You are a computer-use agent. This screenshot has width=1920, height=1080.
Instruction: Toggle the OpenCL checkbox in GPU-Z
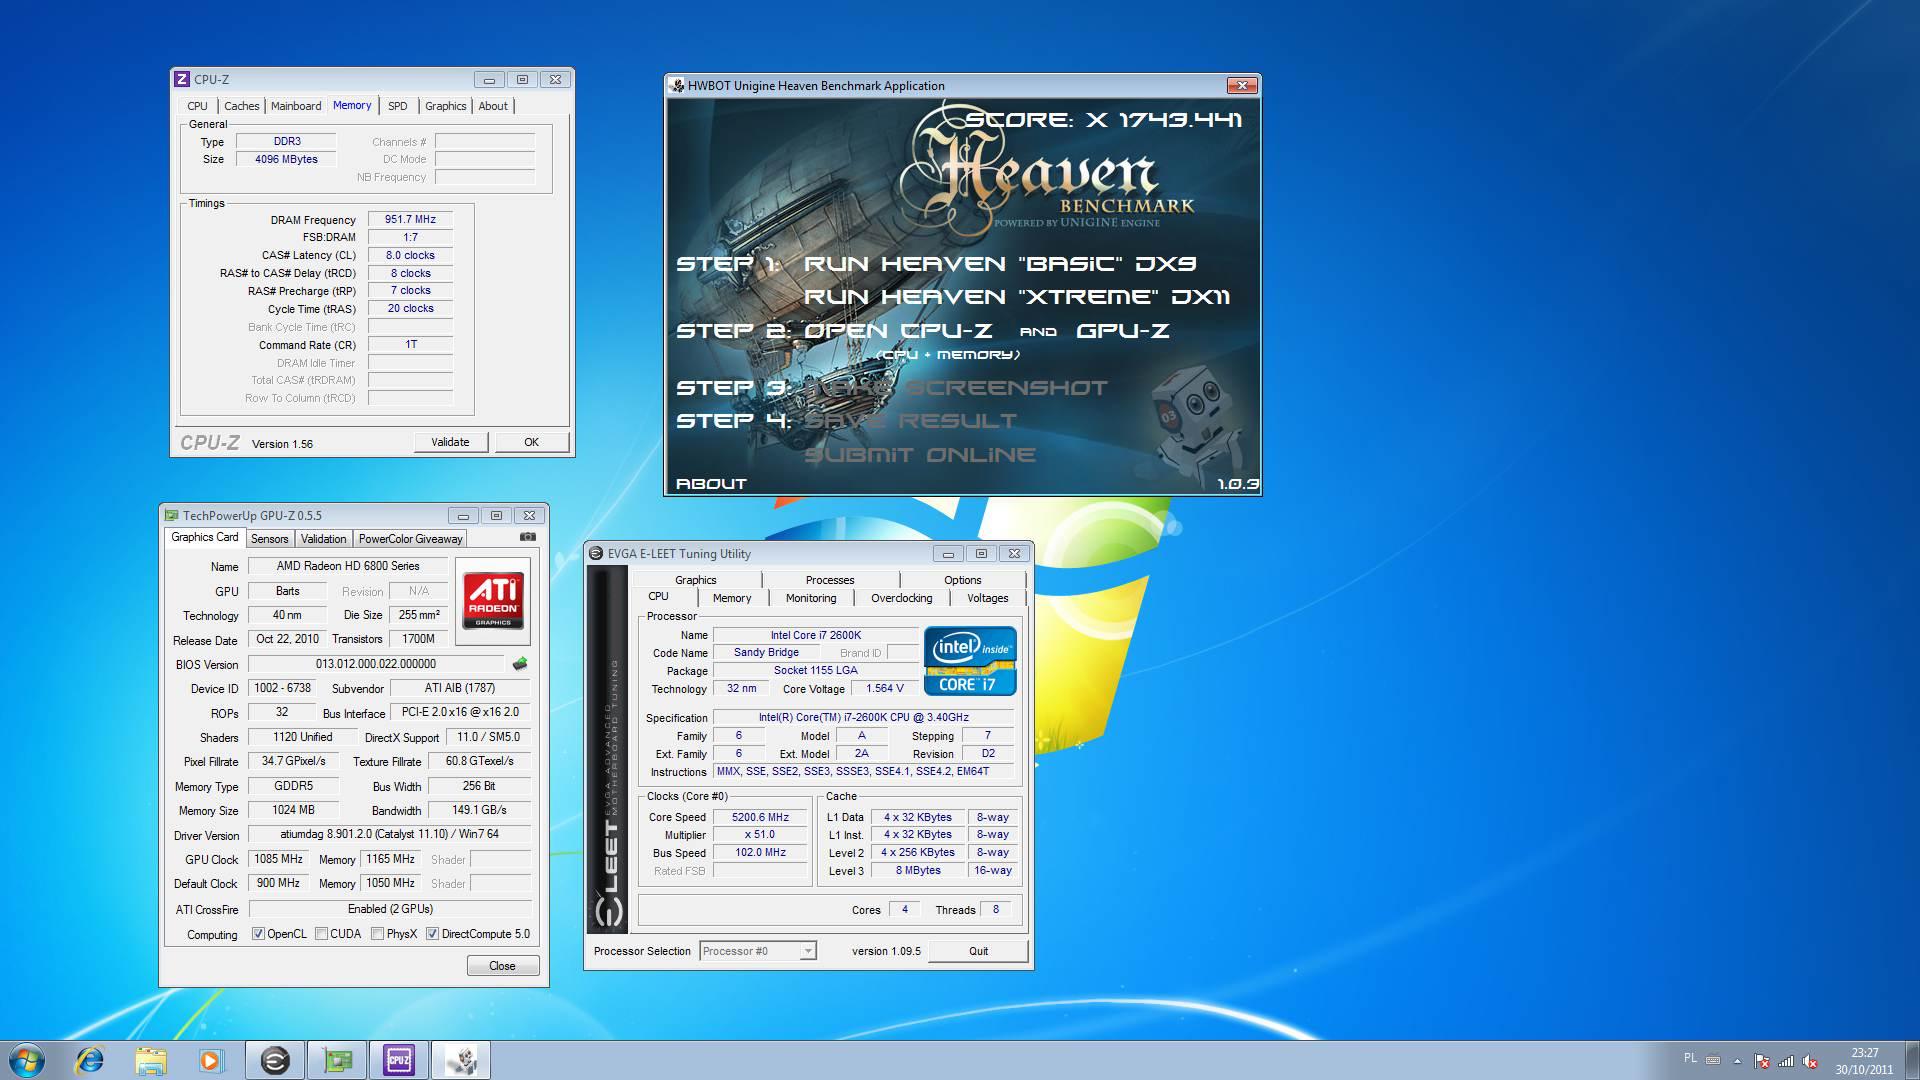point(258,934)
